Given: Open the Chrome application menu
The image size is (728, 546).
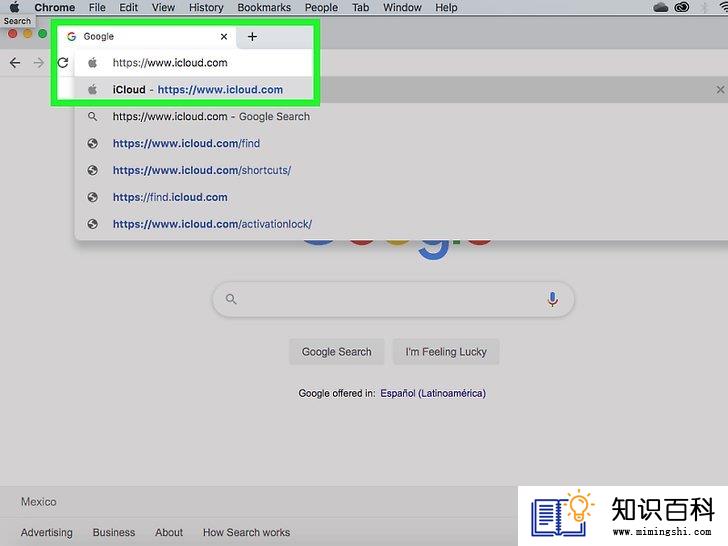Looking at the screenshot, I should 54,7.
